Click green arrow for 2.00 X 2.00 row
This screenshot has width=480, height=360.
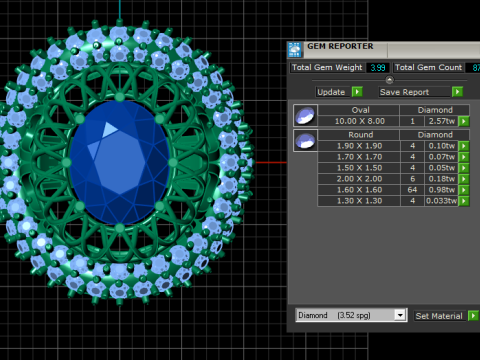click(464, 179)
